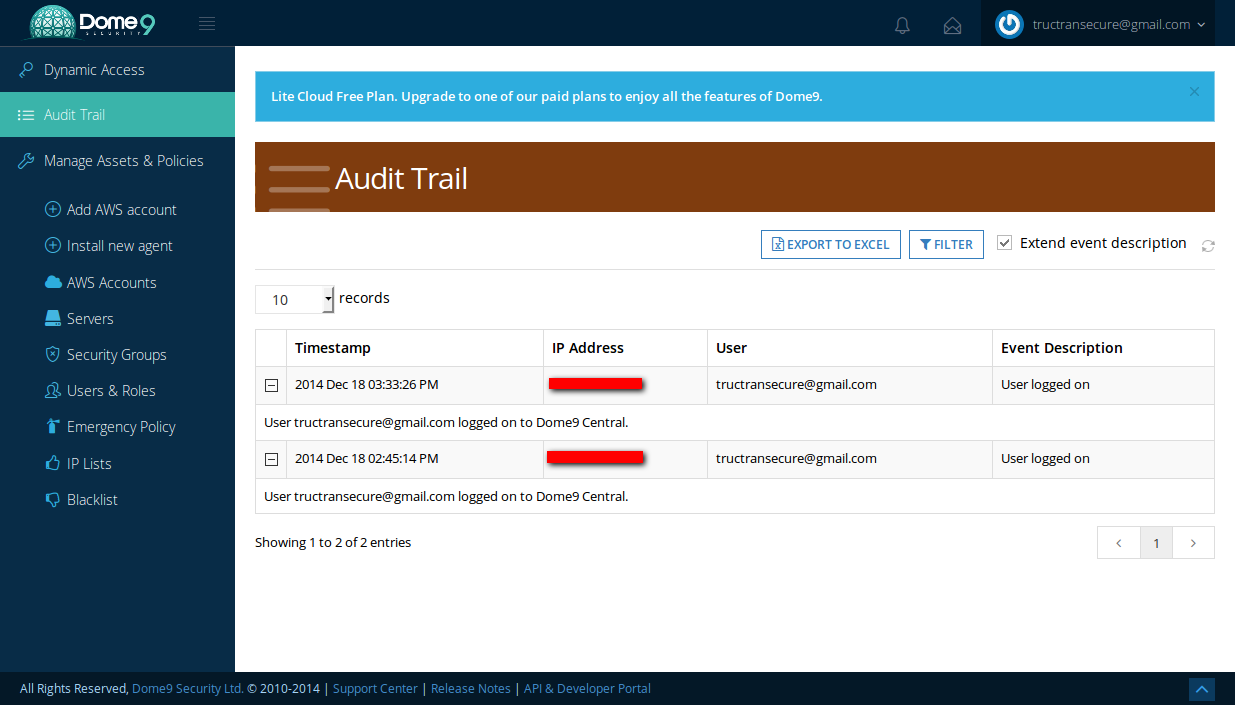
Task: Click the notifications bell icon
Action: coord(902,25)
